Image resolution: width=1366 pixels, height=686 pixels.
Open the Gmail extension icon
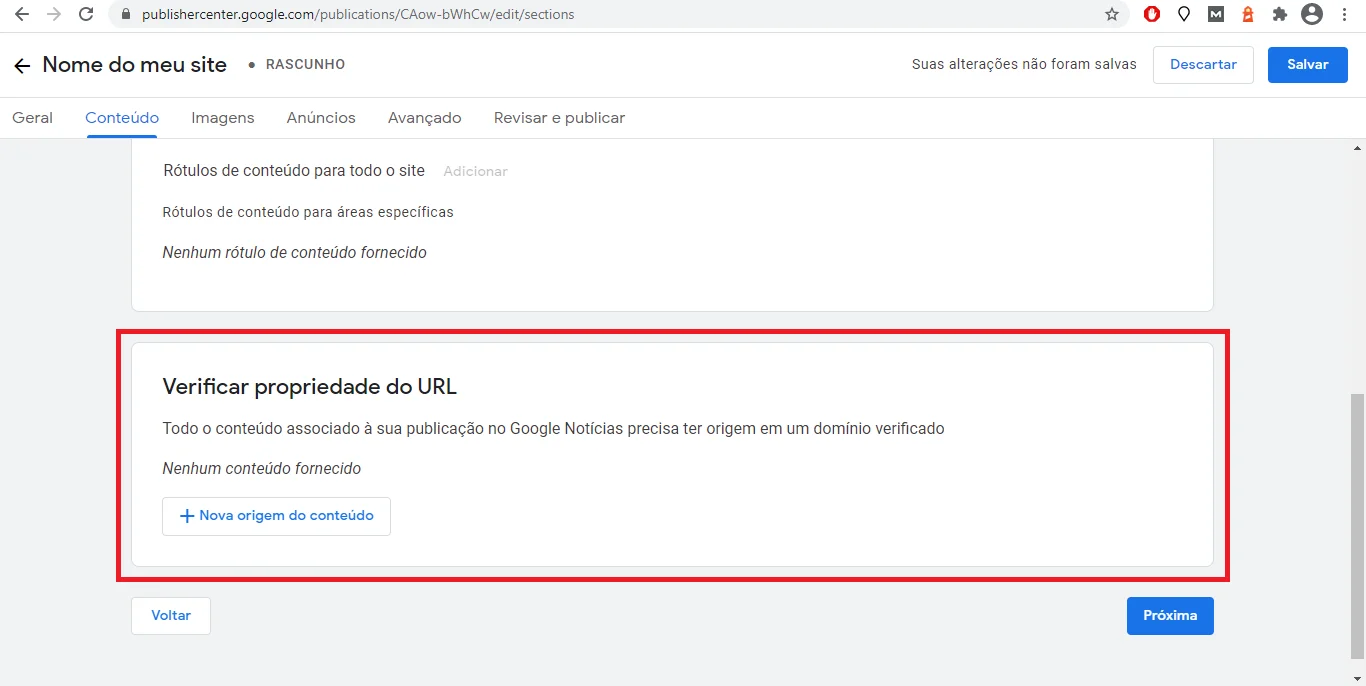pyautogui.click(x=1216, y=15)
